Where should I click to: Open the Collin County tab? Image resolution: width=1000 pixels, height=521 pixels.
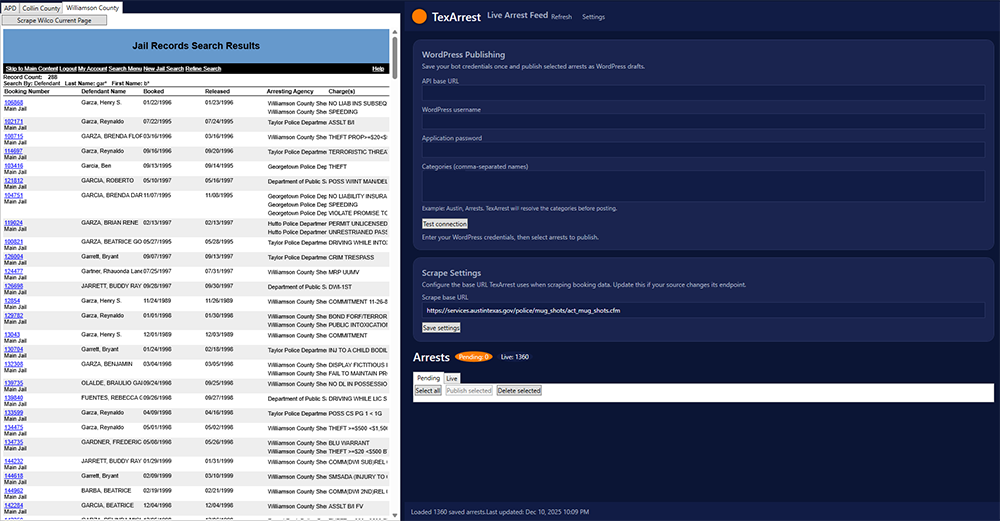(41, 7)
